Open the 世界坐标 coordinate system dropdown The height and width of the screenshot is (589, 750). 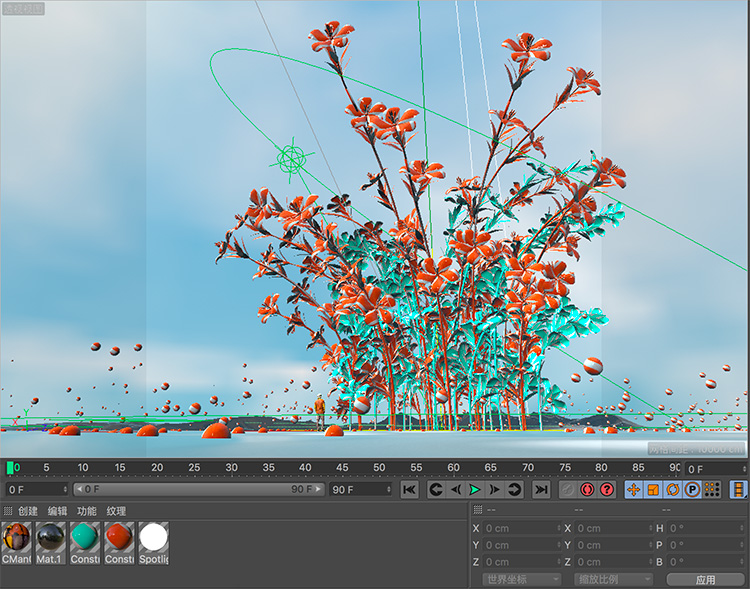click(x=521, y=579)
